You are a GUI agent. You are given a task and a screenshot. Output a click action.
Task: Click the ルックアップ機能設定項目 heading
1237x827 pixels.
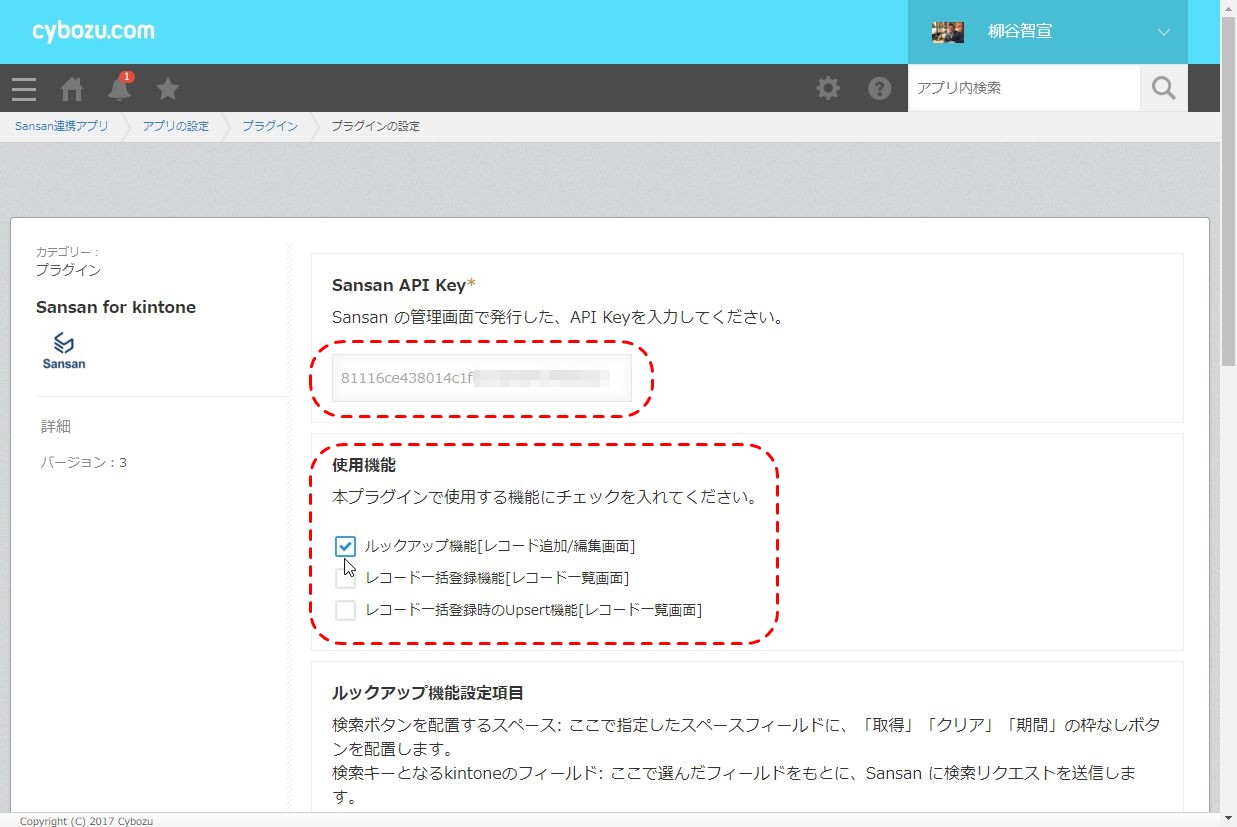click(428, 692)
